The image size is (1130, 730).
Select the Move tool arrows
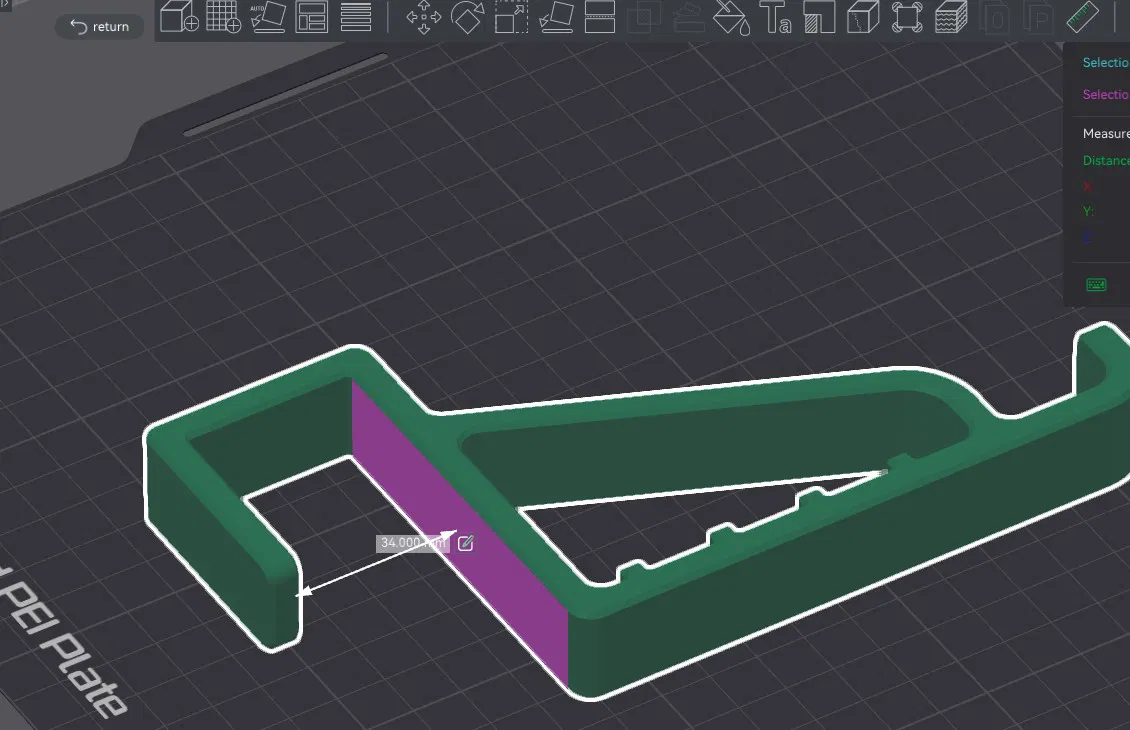pyautogui.click(x=424, y=17)
